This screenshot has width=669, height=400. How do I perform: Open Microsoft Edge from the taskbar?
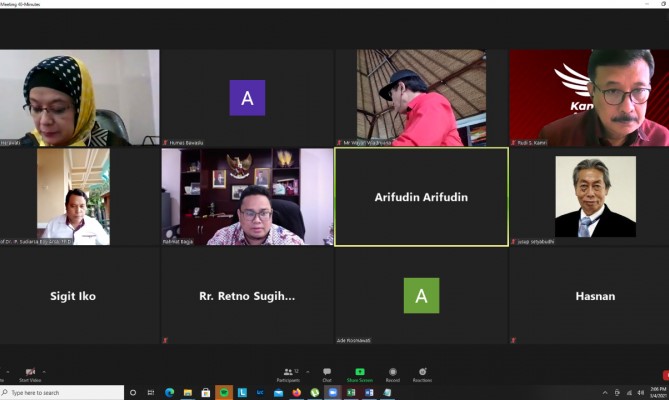click(169, 393)
